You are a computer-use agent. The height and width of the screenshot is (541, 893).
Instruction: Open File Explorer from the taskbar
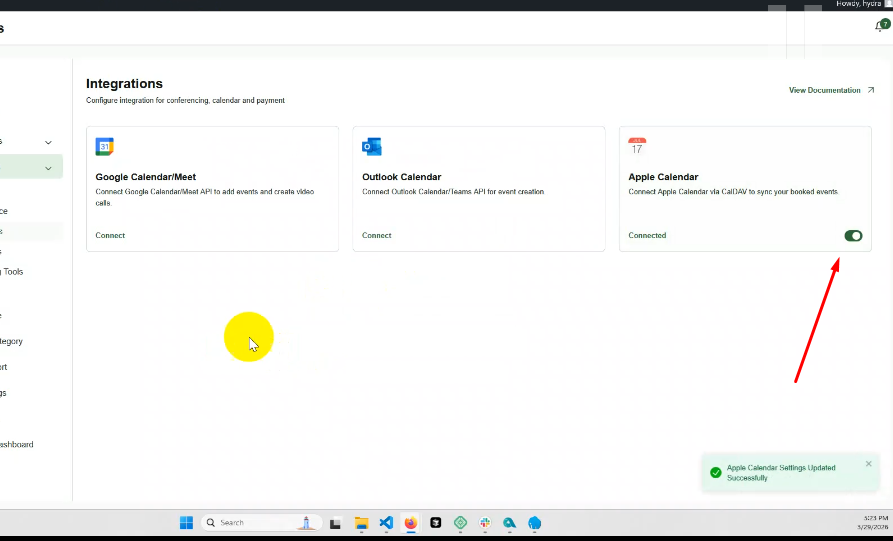(361, 523)
